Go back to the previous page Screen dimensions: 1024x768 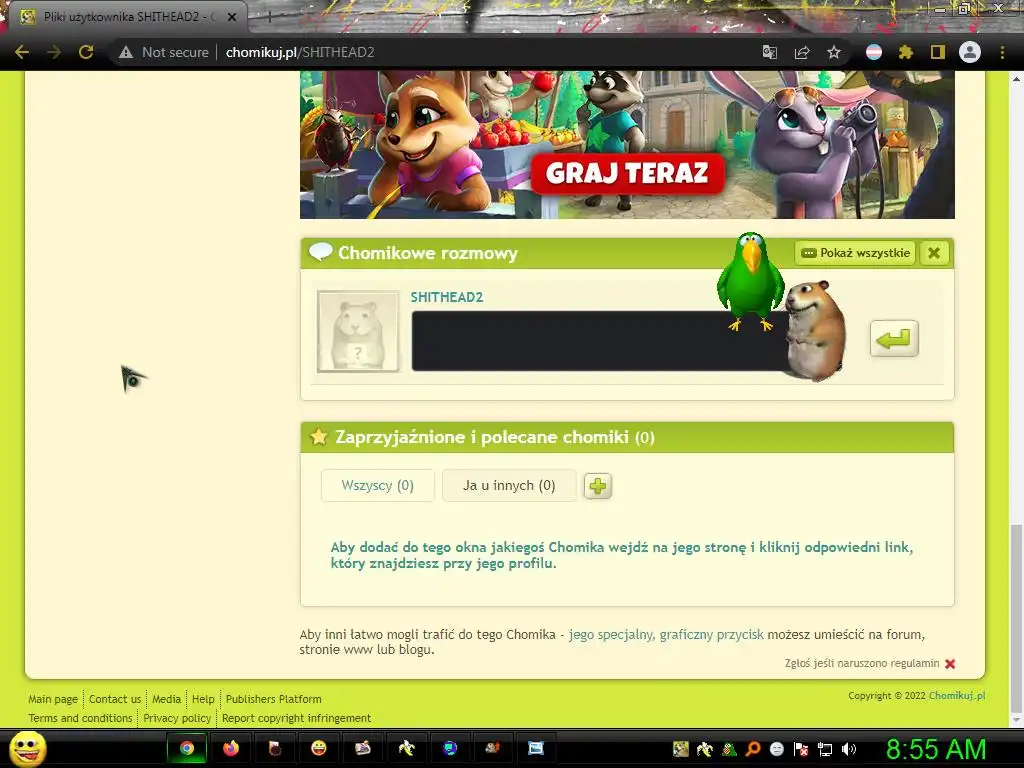(x=22, y=52)
